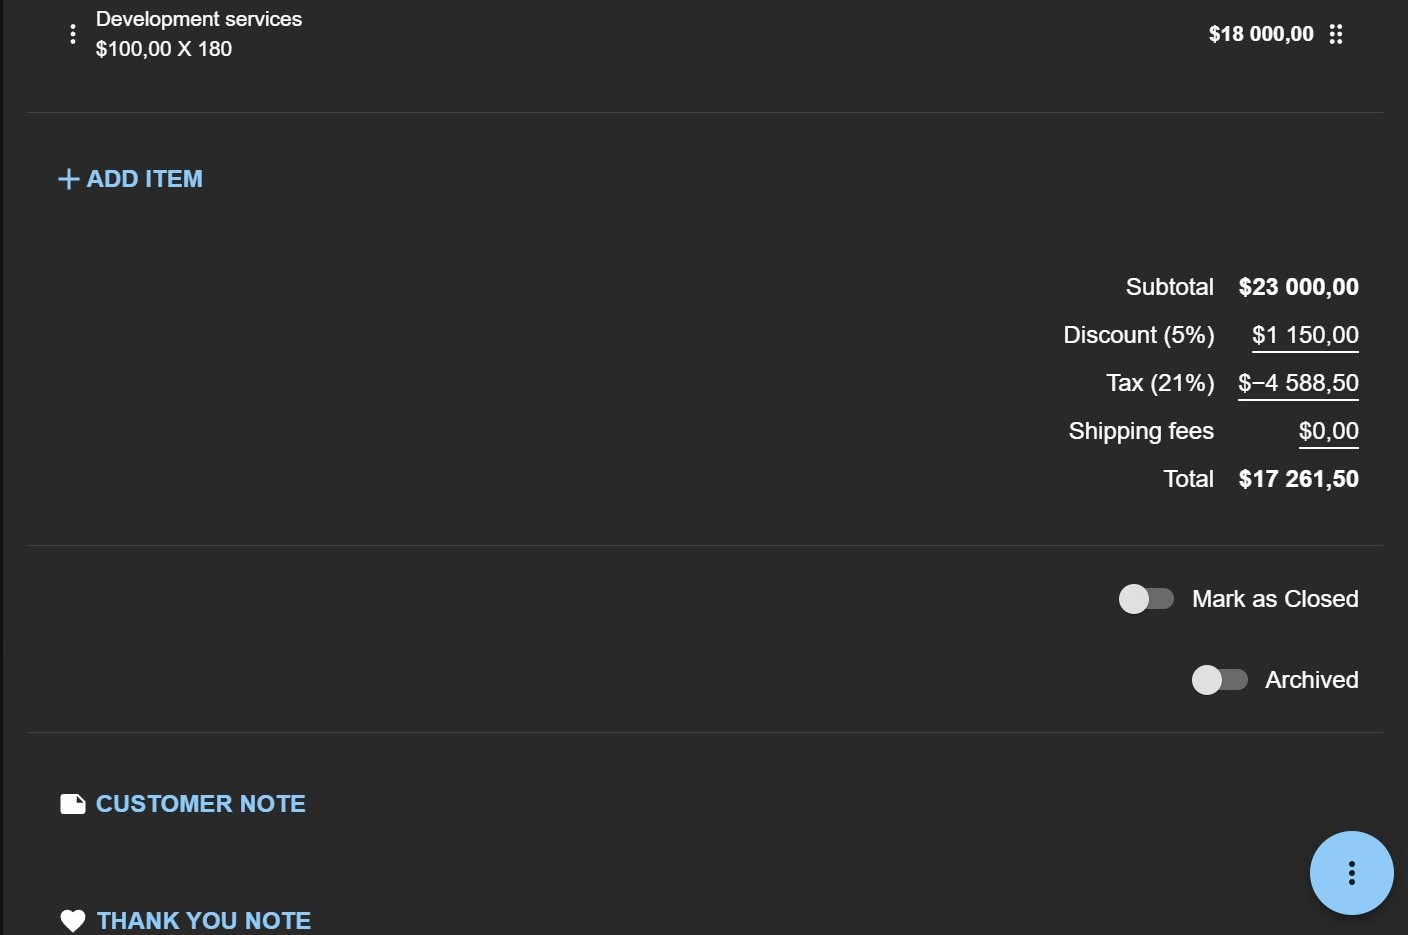Click the heart icon for thank you note
Image resolution: width=1408 pixels, height=935 pixels.
(x=73, y=921)
